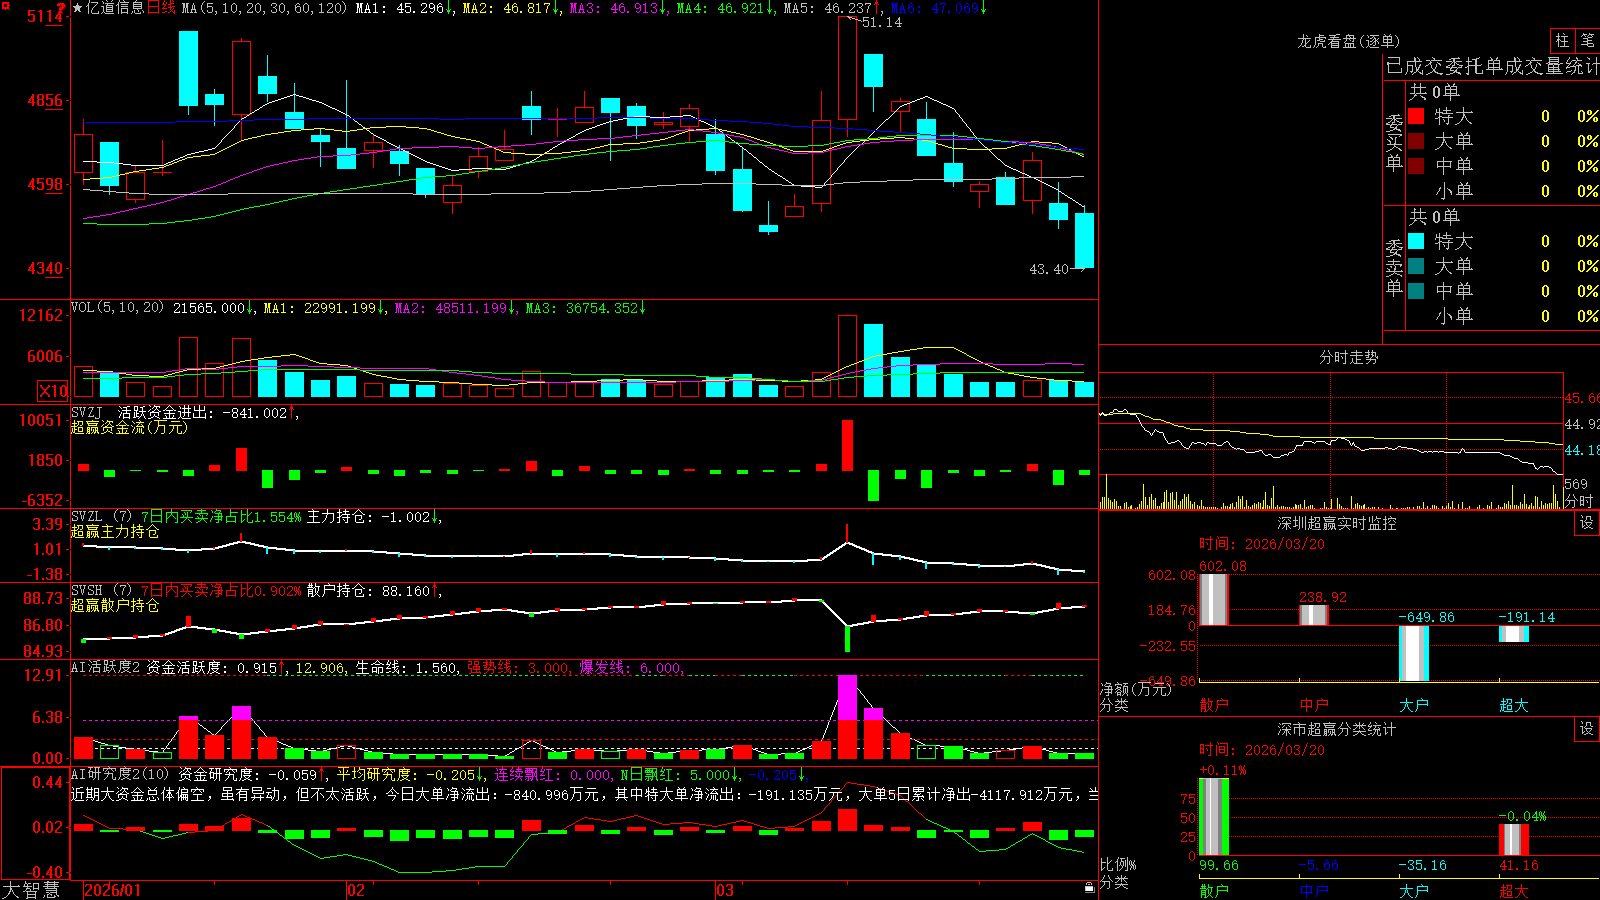Click the tall red candlestick at 51.14 high
Image resolution: width=1600 pixels, height=900 pixels.
coord(847,68)
